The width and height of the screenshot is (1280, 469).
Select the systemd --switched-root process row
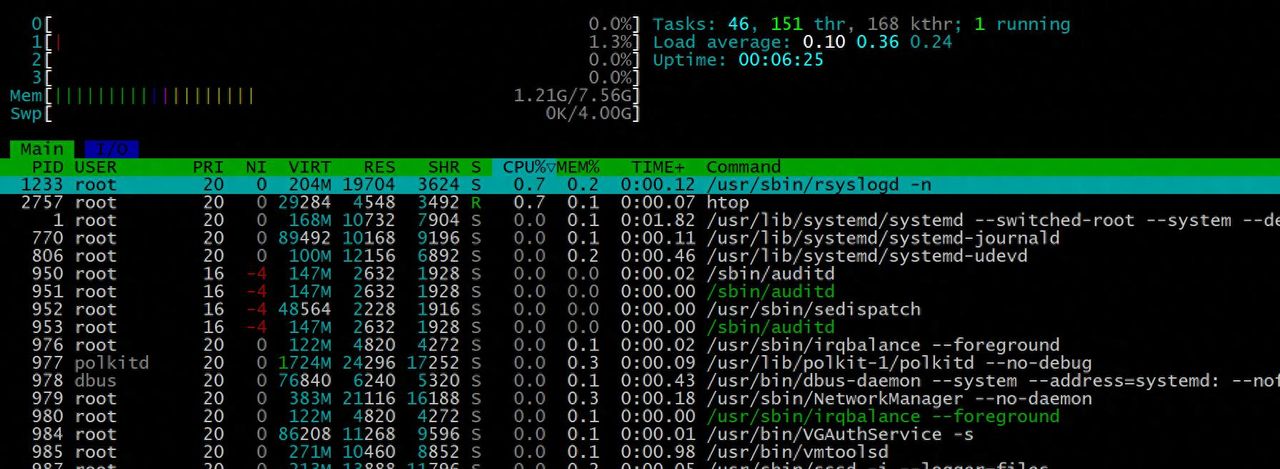(x=640, y=220)
